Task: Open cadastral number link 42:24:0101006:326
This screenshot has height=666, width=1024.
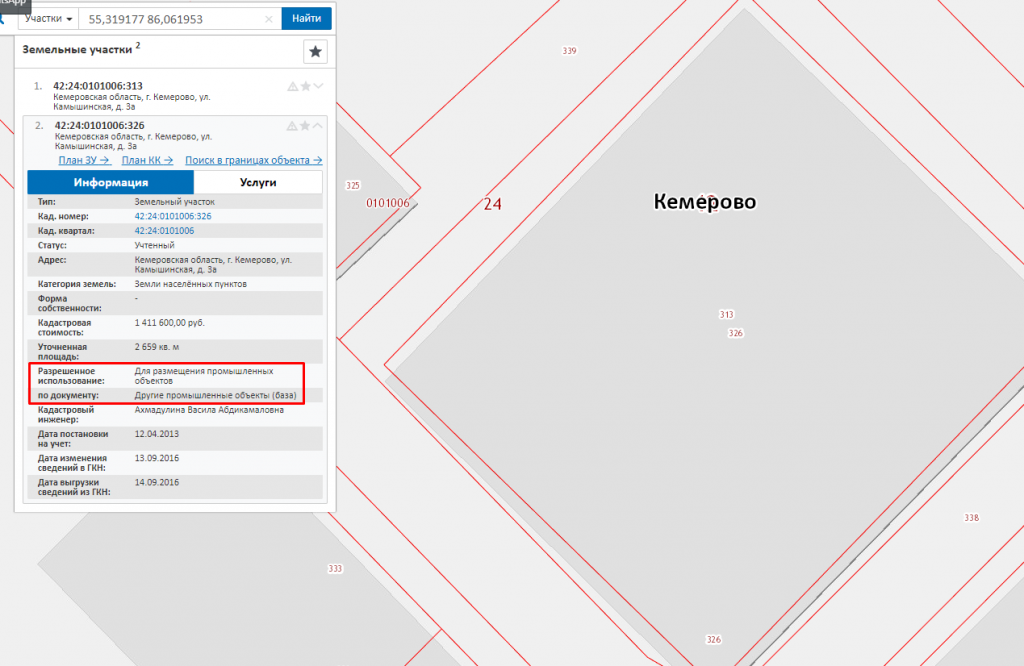Action: tap(172, 216)
